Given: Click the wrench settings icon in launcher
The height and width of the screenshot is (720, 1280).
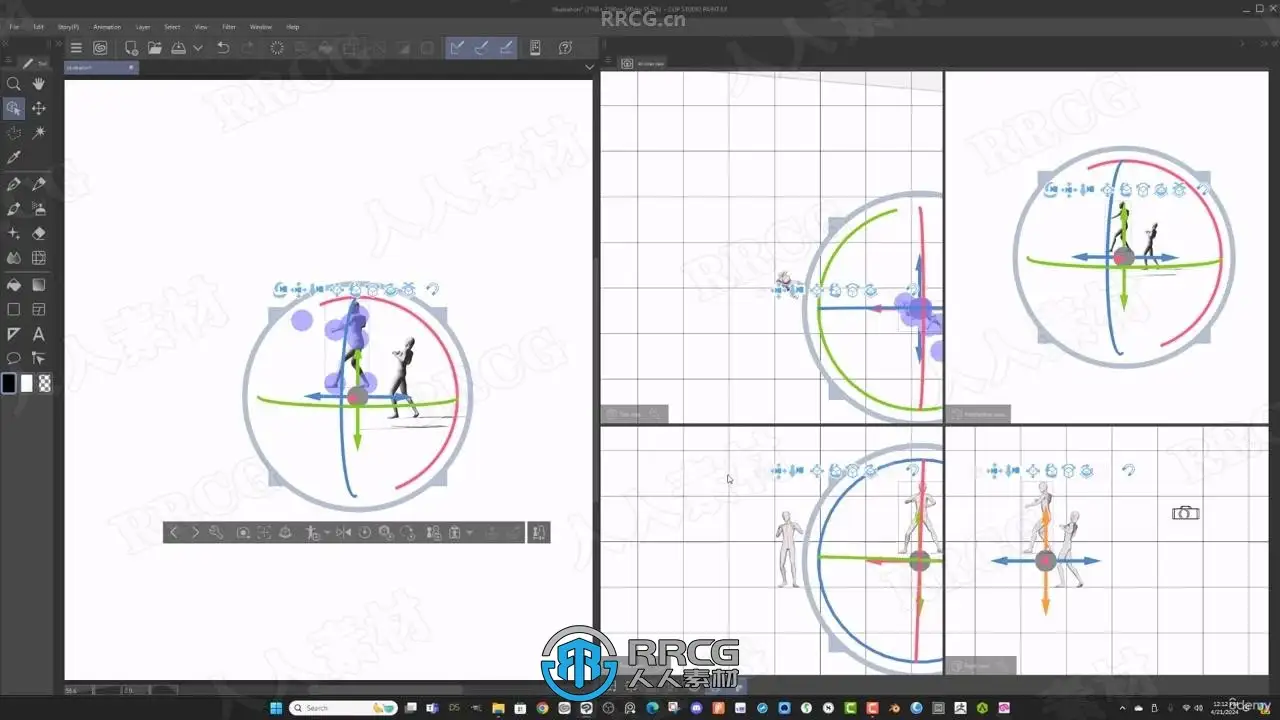Looking at the screenshot, I should 216,533.
